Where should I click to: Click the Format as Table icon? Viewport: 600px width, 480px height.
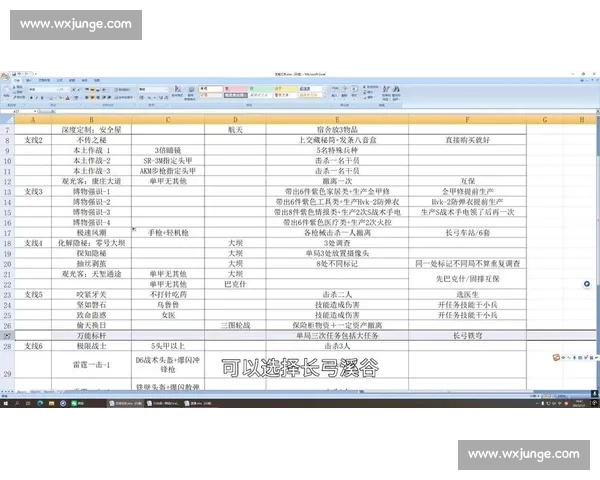tap(192, 92)
